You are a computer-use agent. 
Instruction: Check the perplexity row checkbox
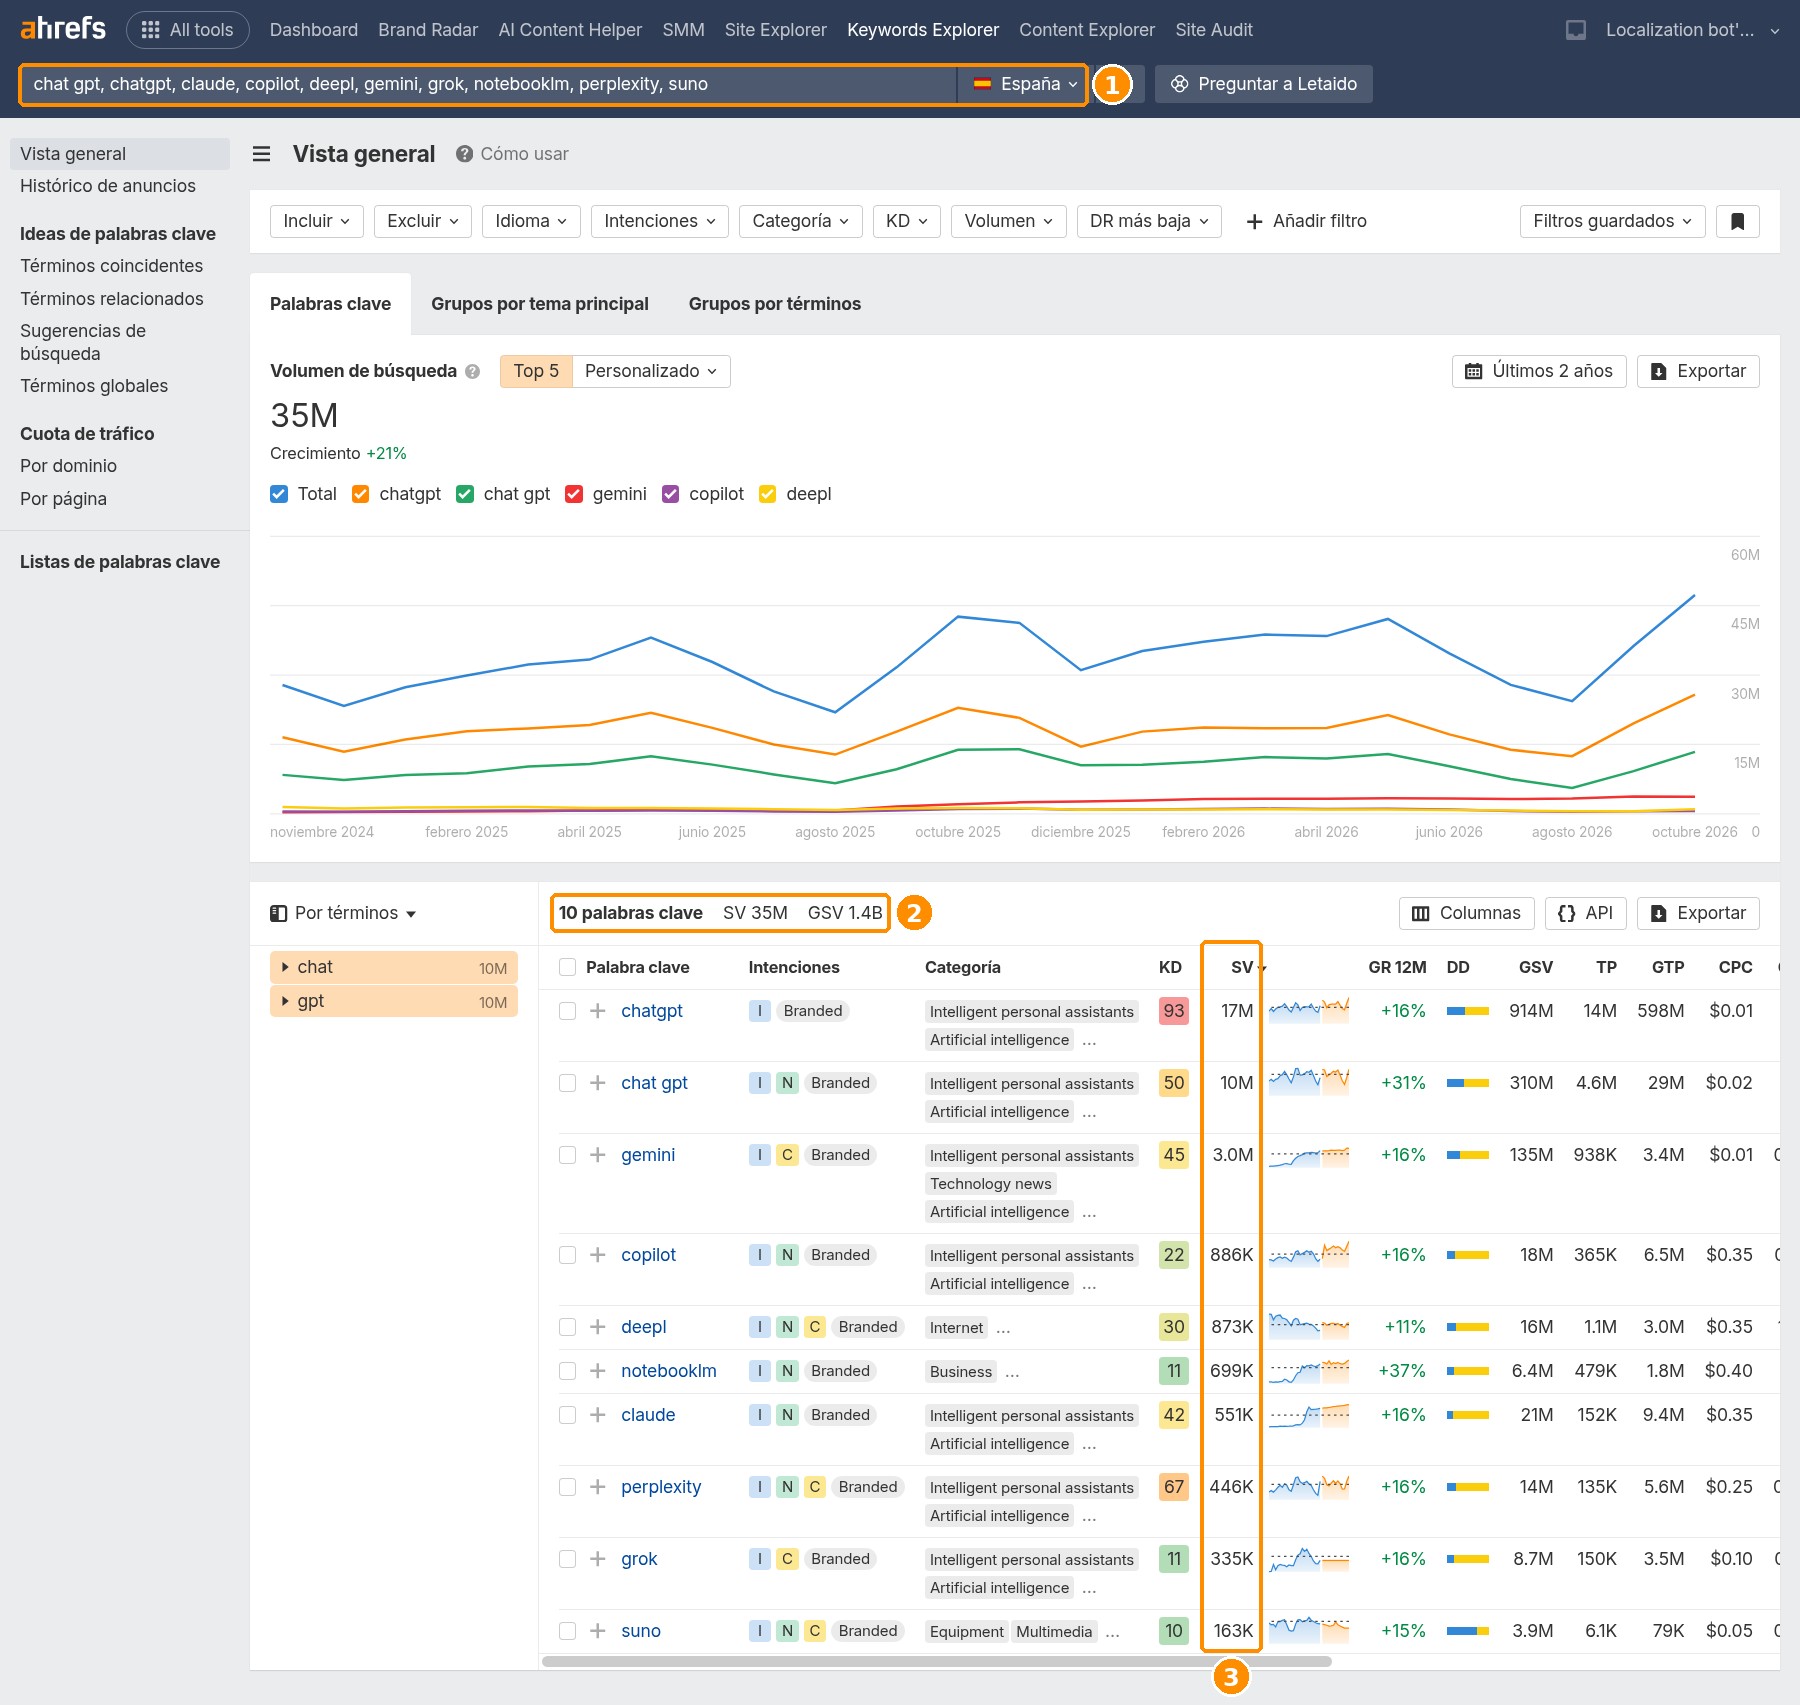pos(567,1487)
